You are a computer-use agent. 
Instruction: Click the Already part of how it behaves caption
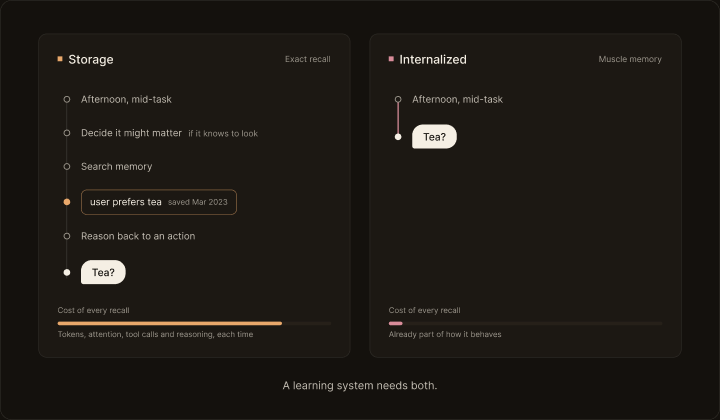(x=445, y=335)
